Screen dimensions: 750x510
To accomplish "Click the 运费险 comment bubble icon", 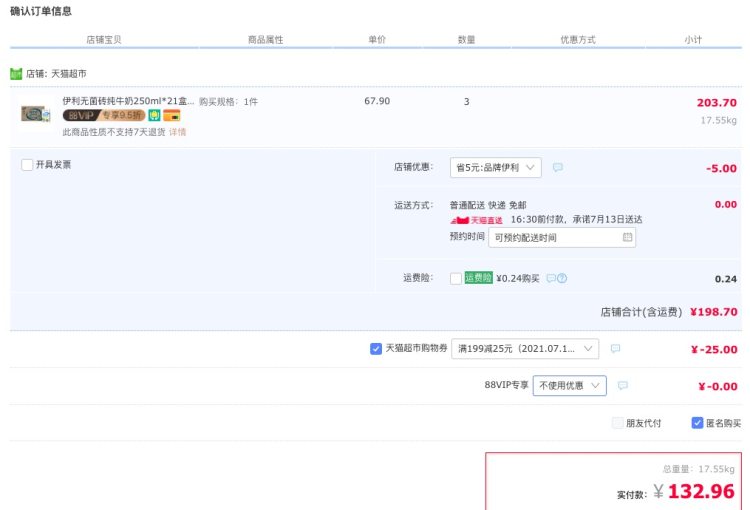I will click(x=551, y=278).
